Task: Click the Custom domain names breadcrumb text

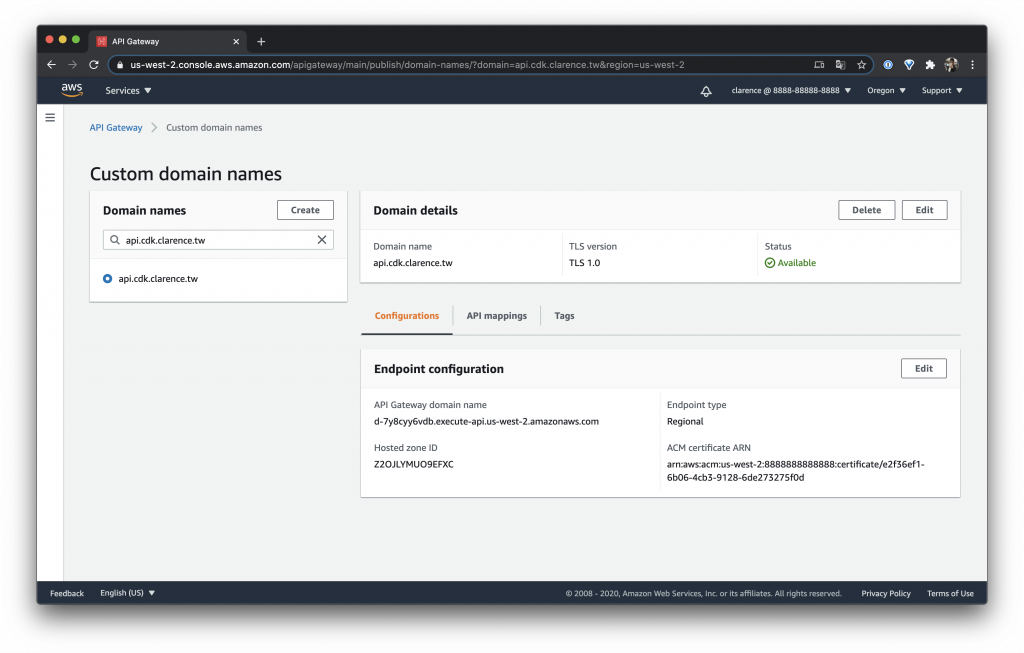Action: (214, 127)
